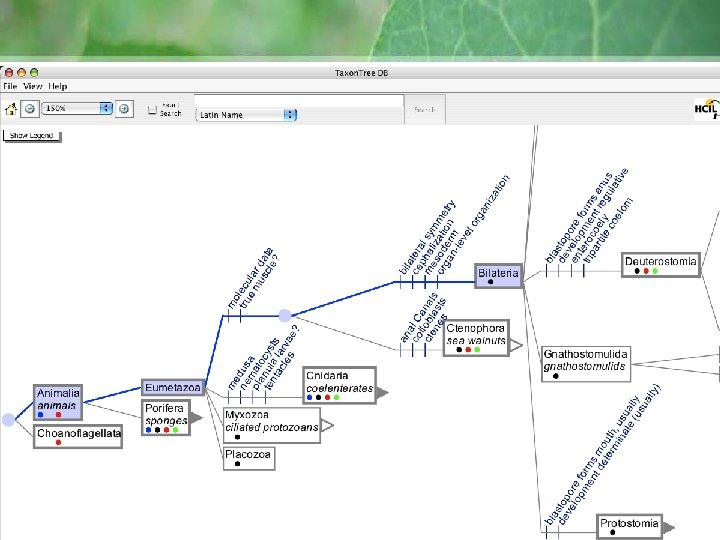
Task: Click the 'blastopore forms anus' branch label
Action: point(579,218)
